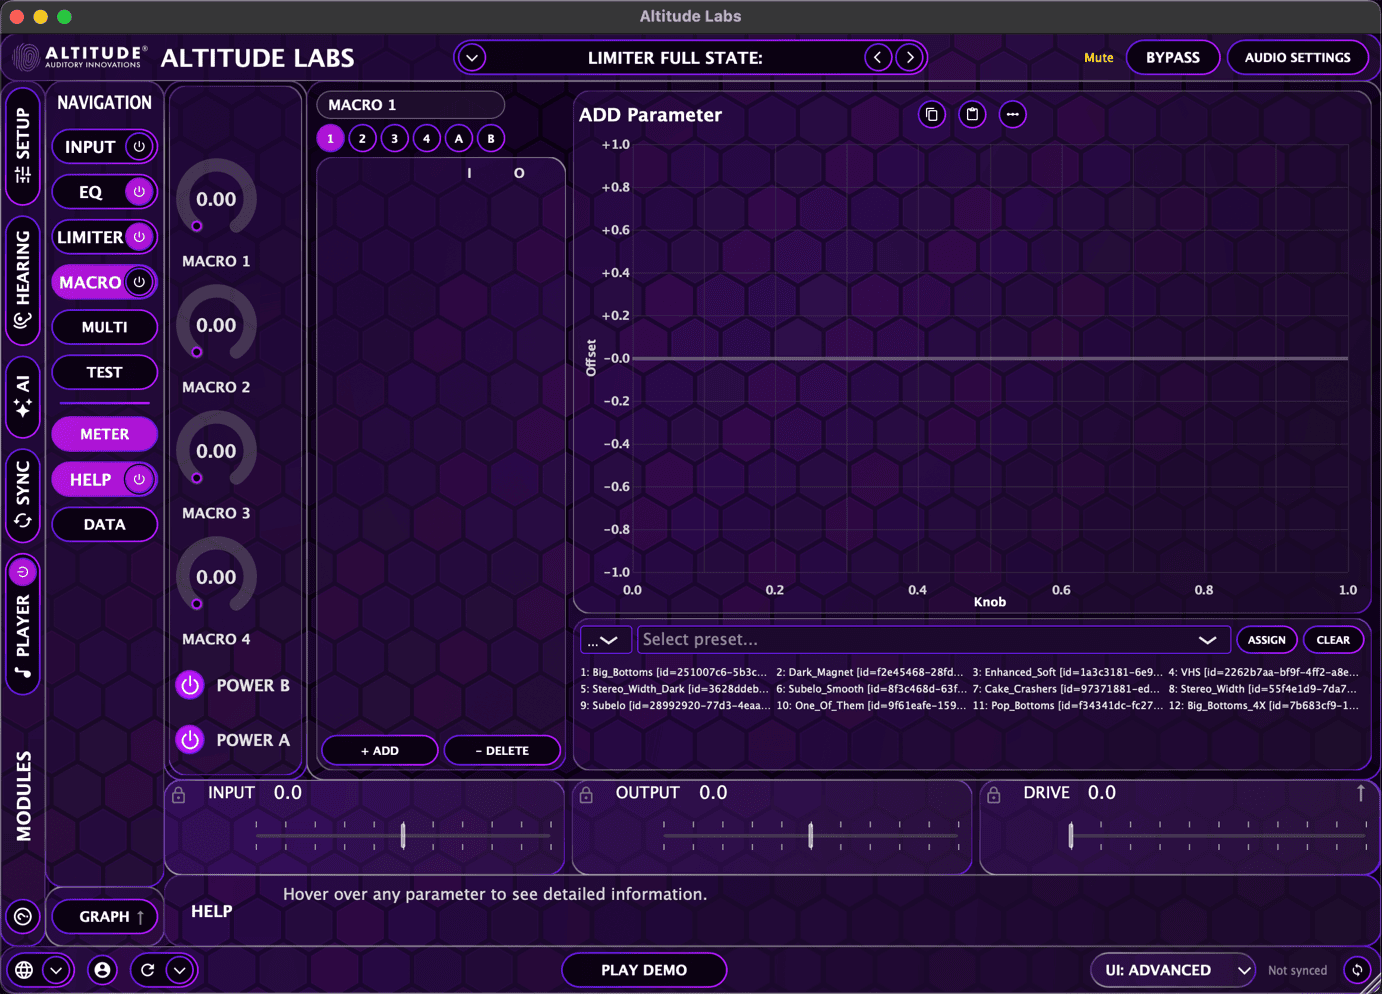Click the sync refresh icon near Not synced
Screen dimensions: 1382x994
pyautogui.click(x=1357, y=970)
